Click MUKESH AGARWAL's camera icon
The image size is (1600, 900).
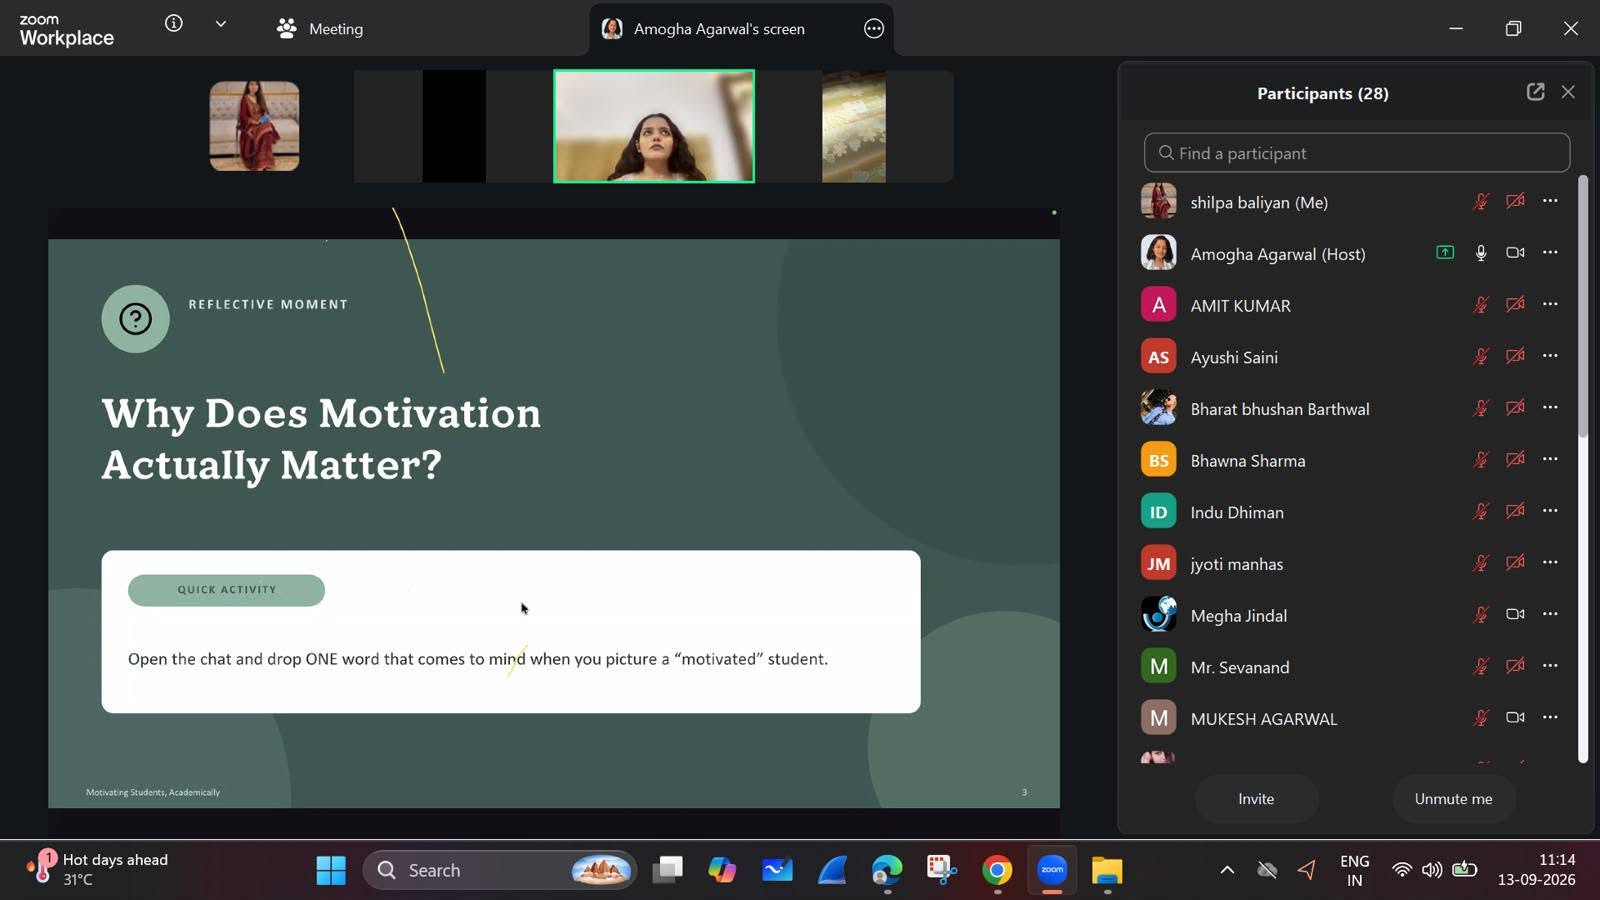click(1515, 717)
